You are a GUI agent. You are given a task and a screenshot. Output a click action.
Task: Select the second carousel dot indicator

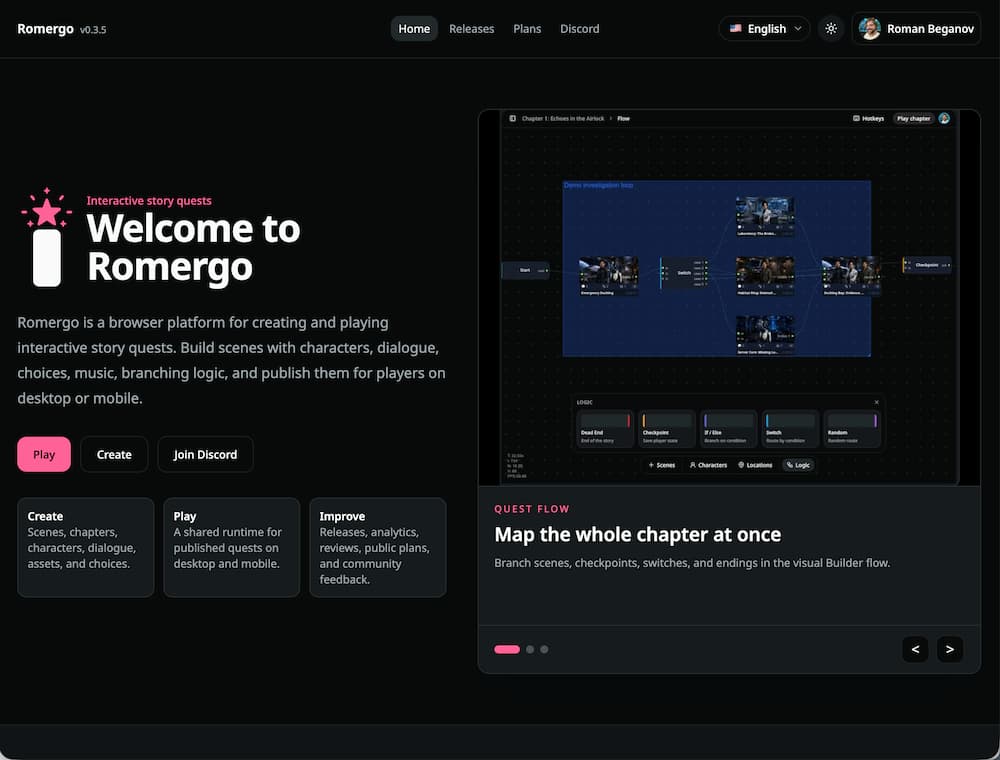[530, 649]
